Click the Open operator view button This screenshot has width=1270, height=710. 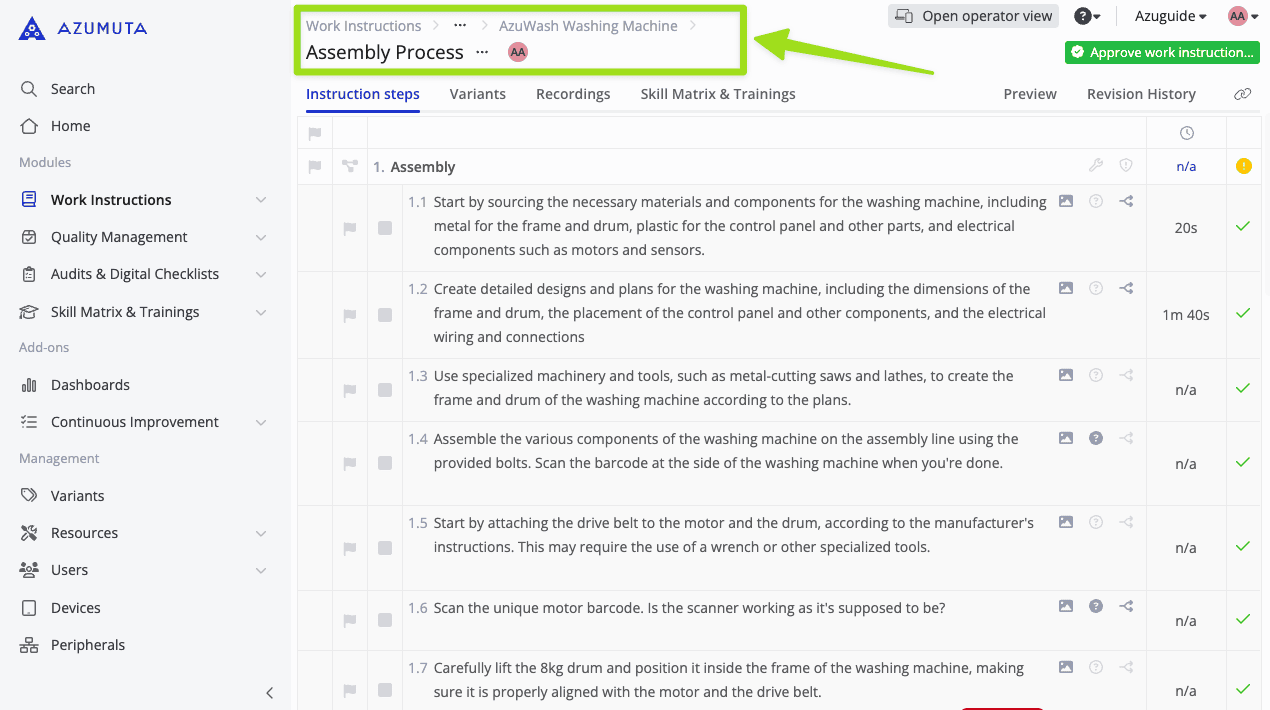[973, 16]
